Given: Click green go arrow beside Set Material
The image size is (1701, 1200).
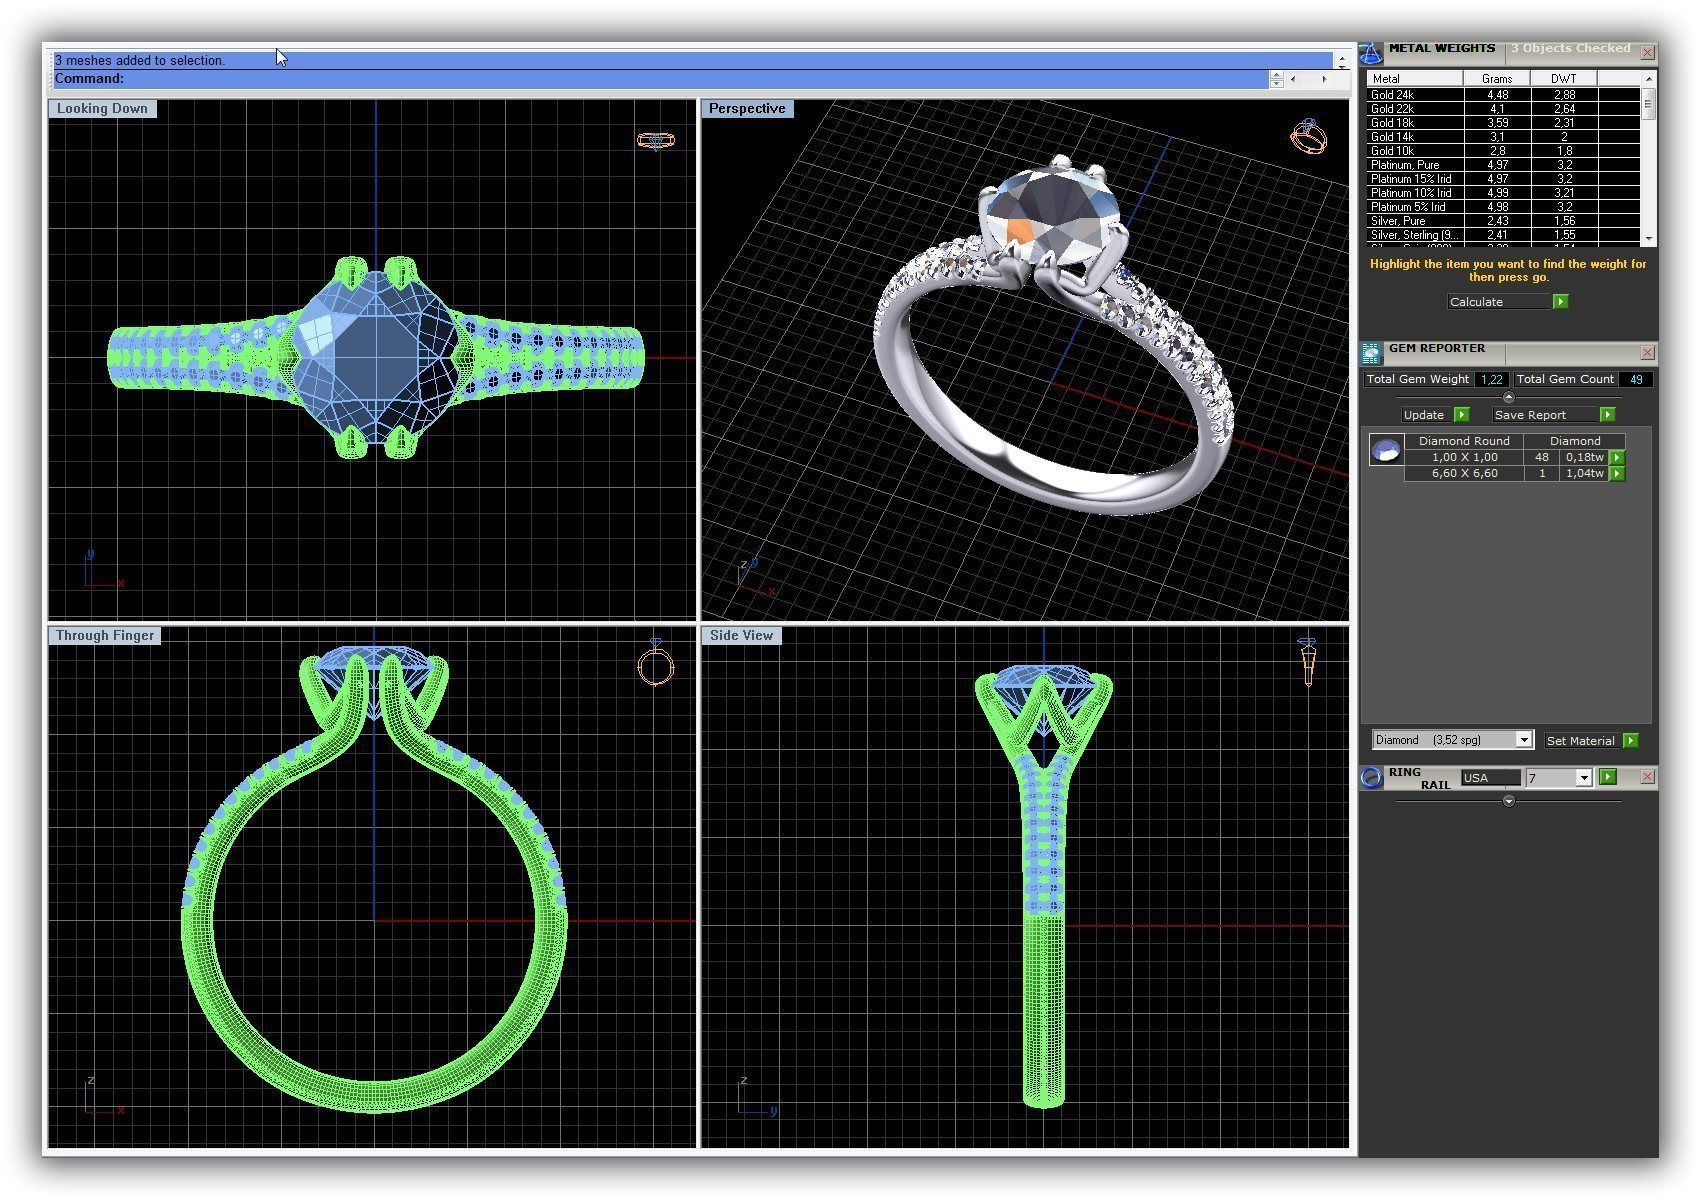Looking at the screenshot, I should [x=1630, y=740].
